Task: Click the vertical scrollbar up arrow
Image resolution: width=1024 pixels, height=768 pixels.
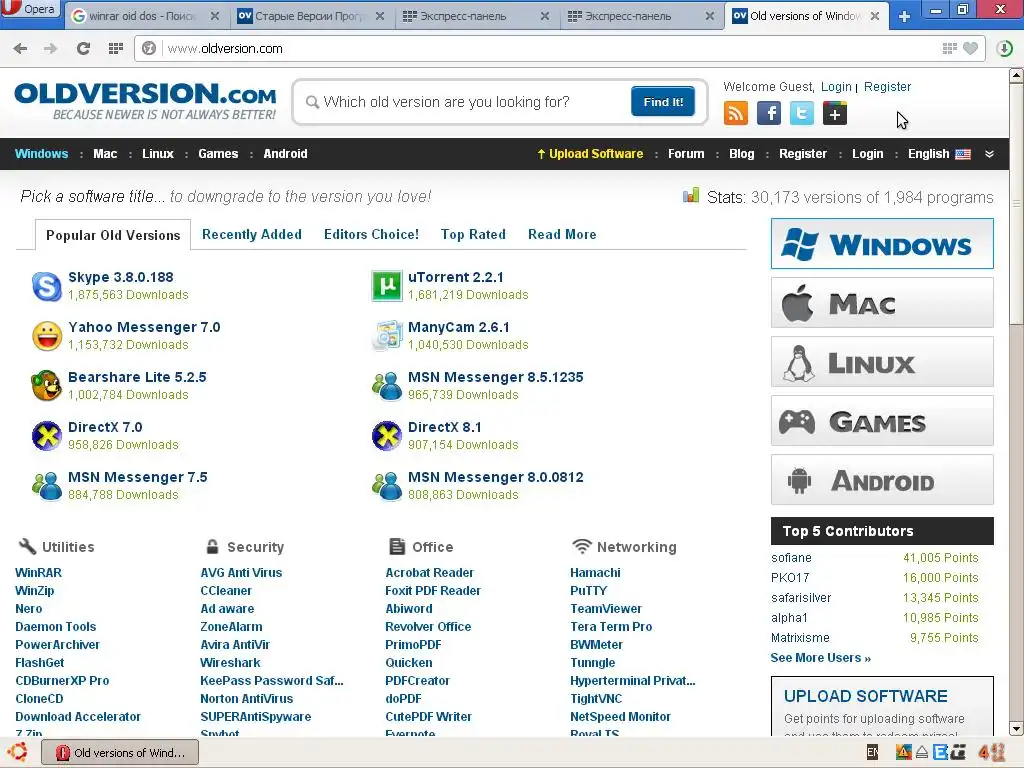Action: (x=1016, y=76)
